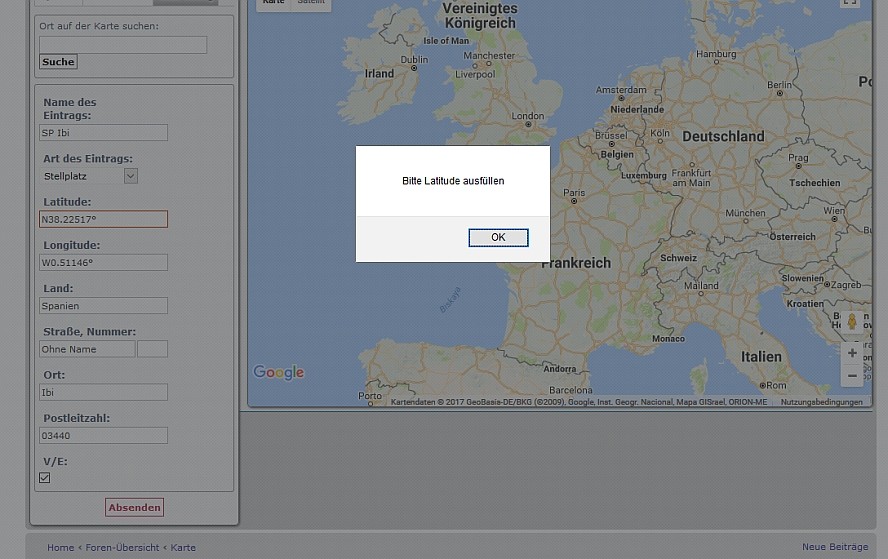Click the München label on the map

click(x=745, y=213)
